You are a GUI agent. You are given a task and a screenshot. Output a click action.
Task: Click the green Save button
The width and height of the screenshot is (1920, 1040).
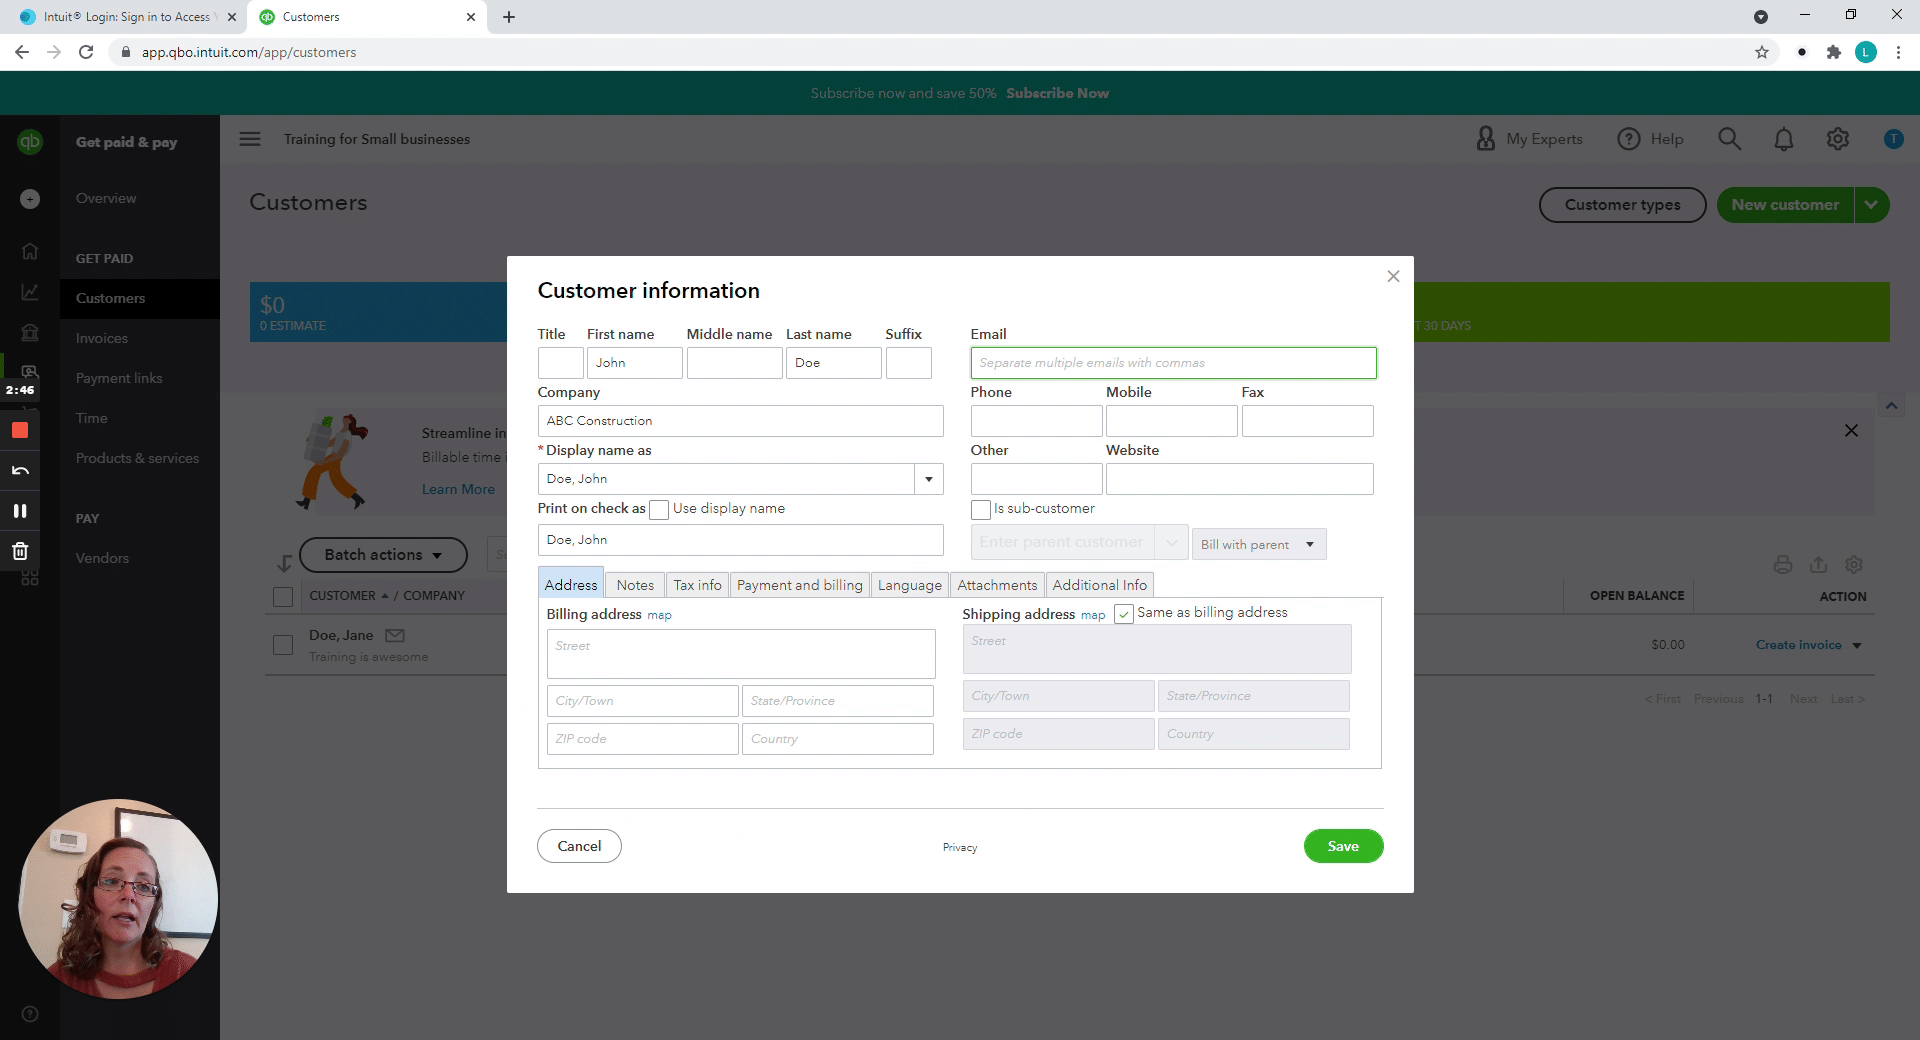pos(1343,846)
